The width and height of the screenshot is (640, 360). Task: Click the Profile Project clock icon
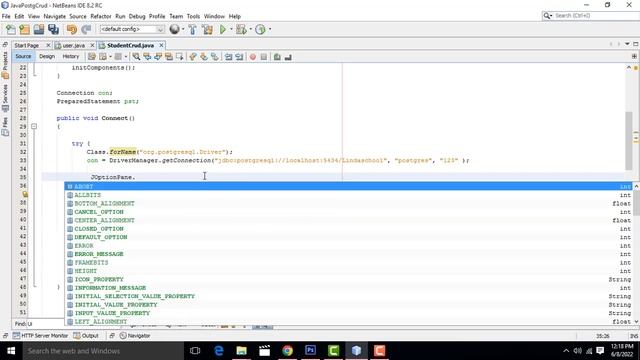[x=260, y=29]
